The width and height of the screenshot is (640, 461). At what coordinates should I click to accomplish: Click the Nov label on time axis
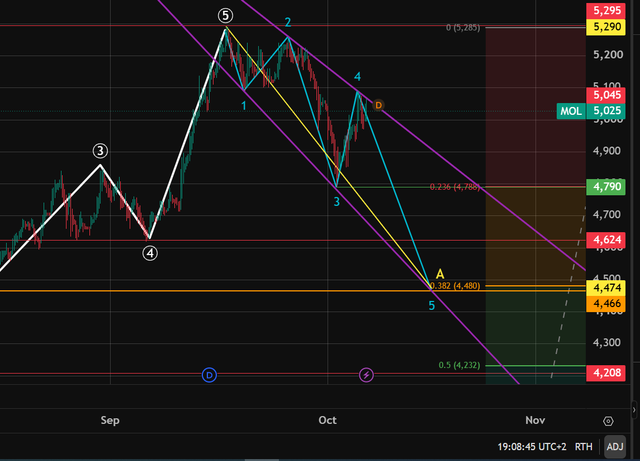pyautogui.click(x=535, y=420)
